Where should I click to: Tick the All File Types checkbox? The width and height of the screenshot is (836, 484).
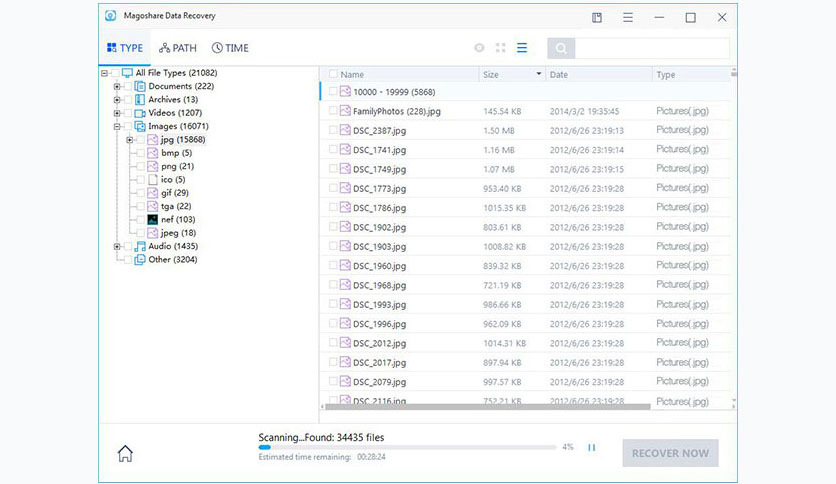tap(115, 73)
